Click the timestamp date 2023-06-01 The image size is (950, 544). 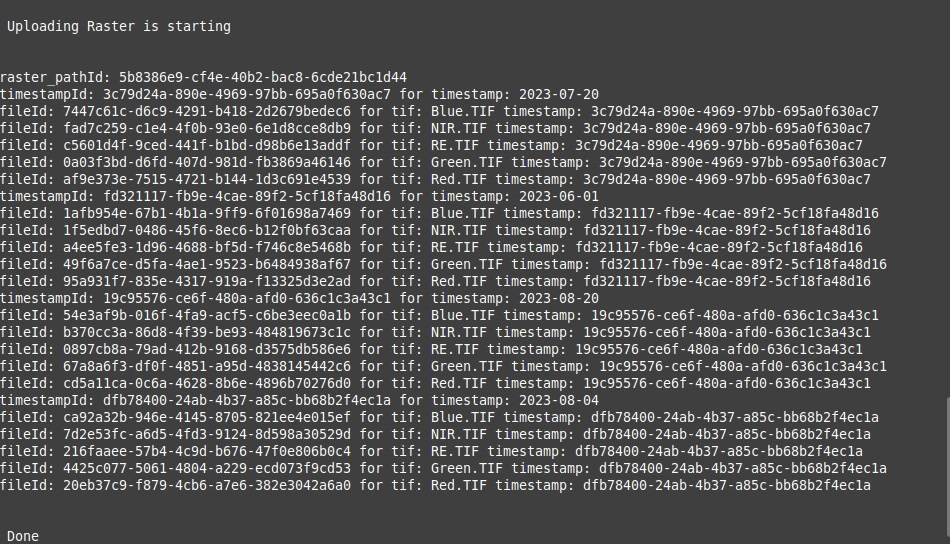pos(559,196)
